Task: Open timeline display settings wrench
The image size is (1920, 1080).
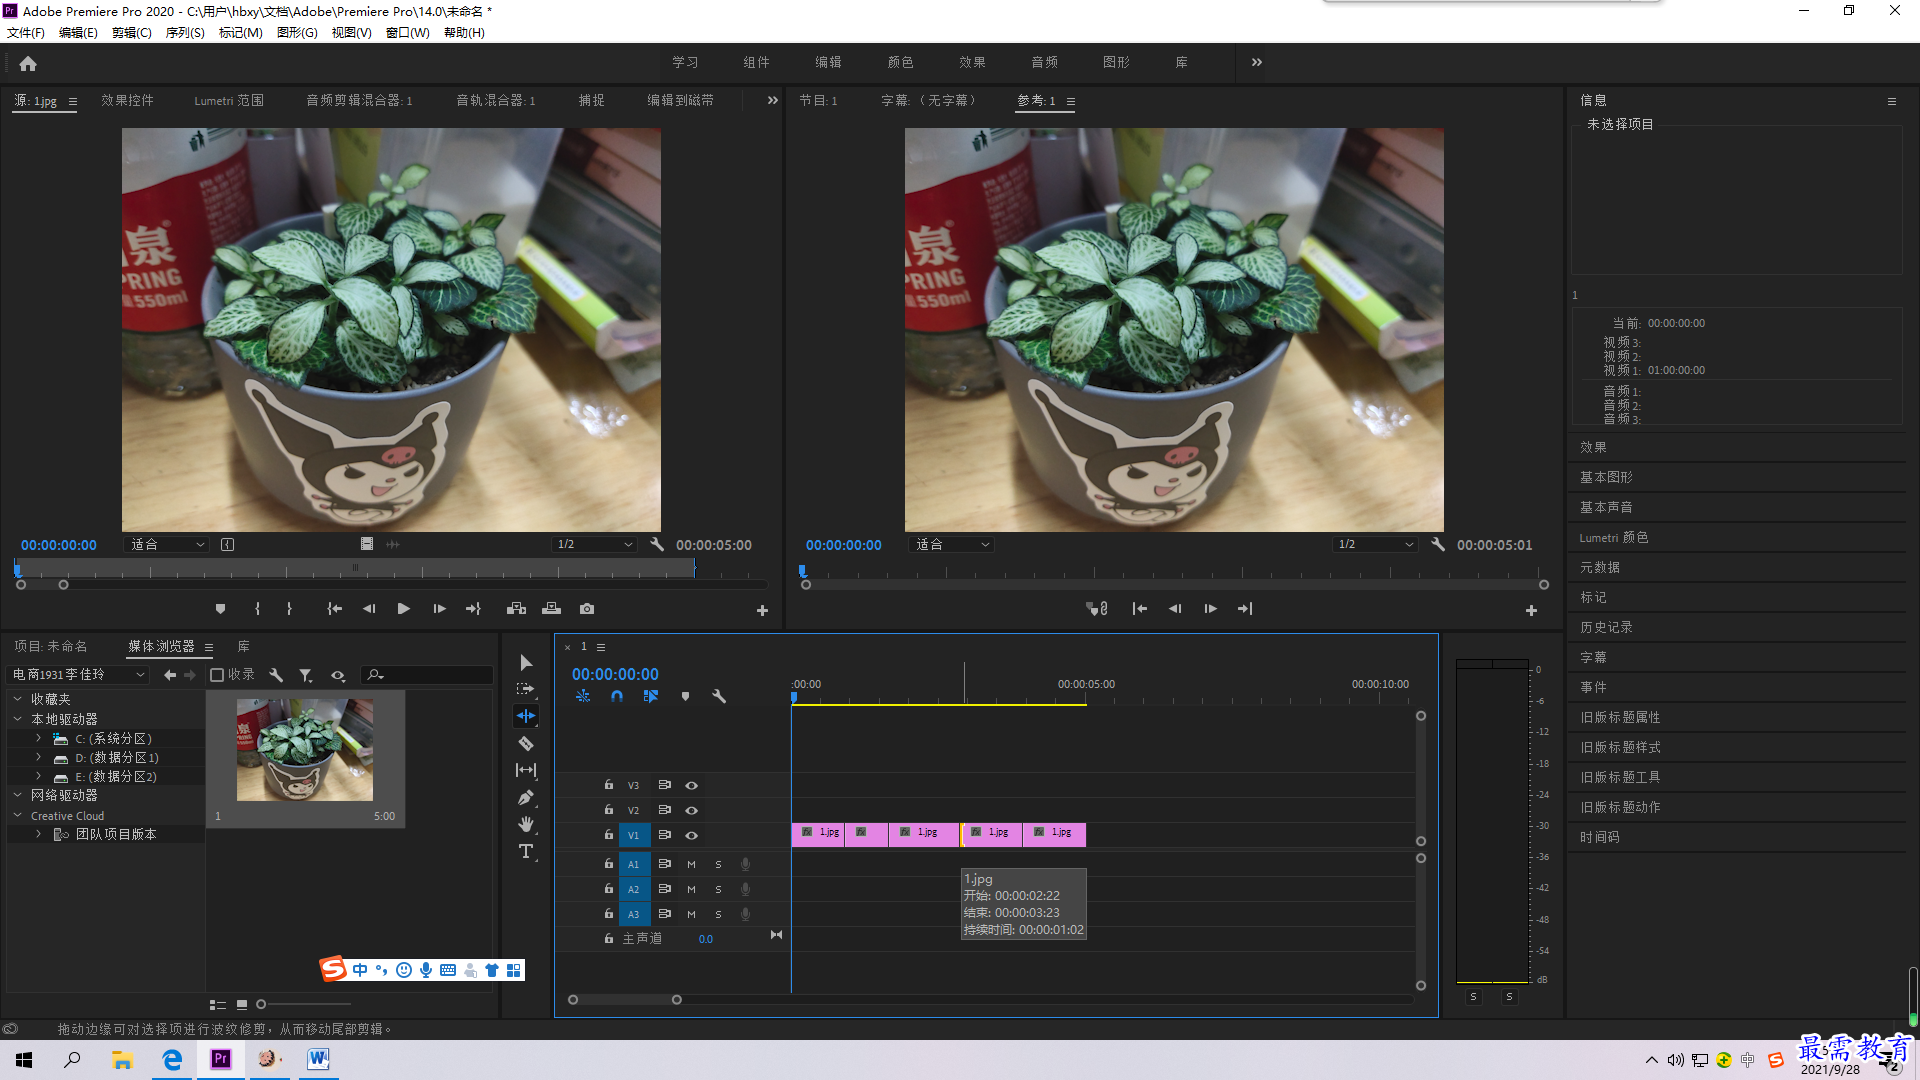Action: (x=719, y=696)
